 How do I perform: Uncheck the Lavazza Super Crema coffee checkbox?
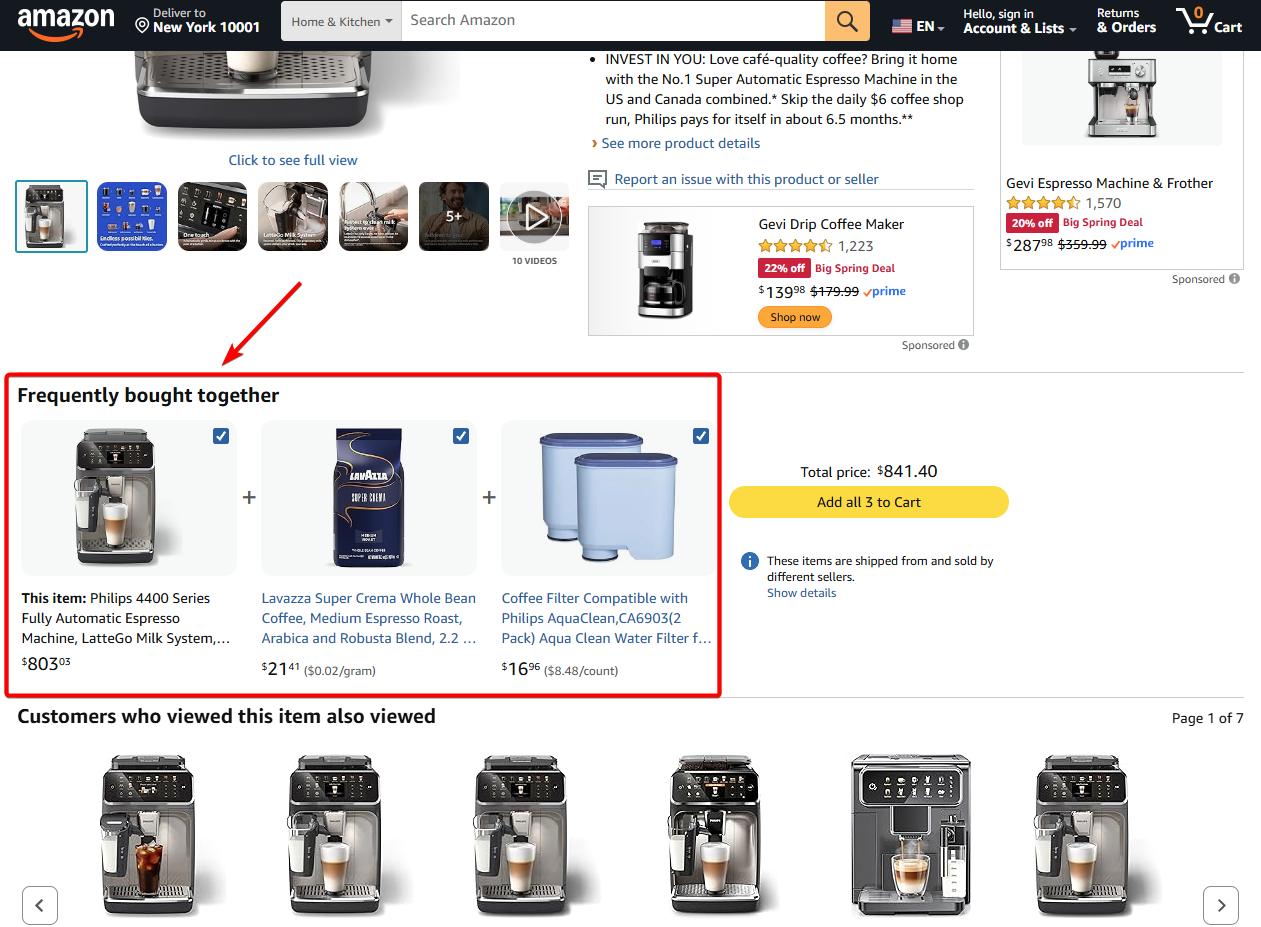461,436
